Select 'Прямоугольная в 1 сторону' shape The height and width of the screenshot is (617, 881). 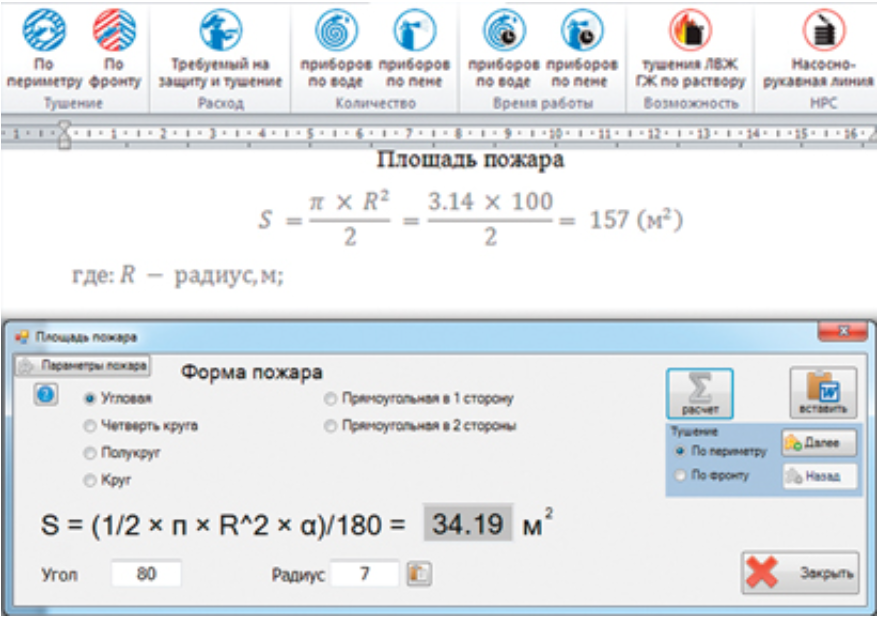419,398
